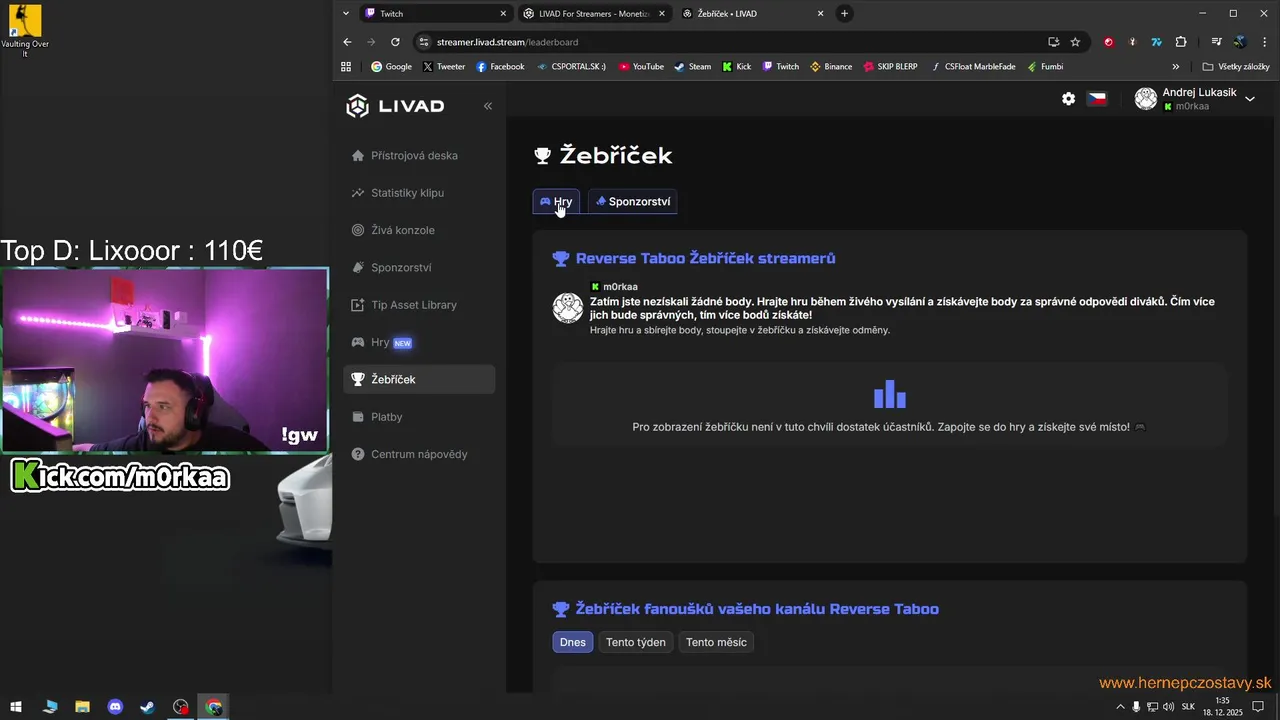The image size is (1280, 720).
Task: Close the Žebříček • LIVAD tab
Action: [821, 14]
